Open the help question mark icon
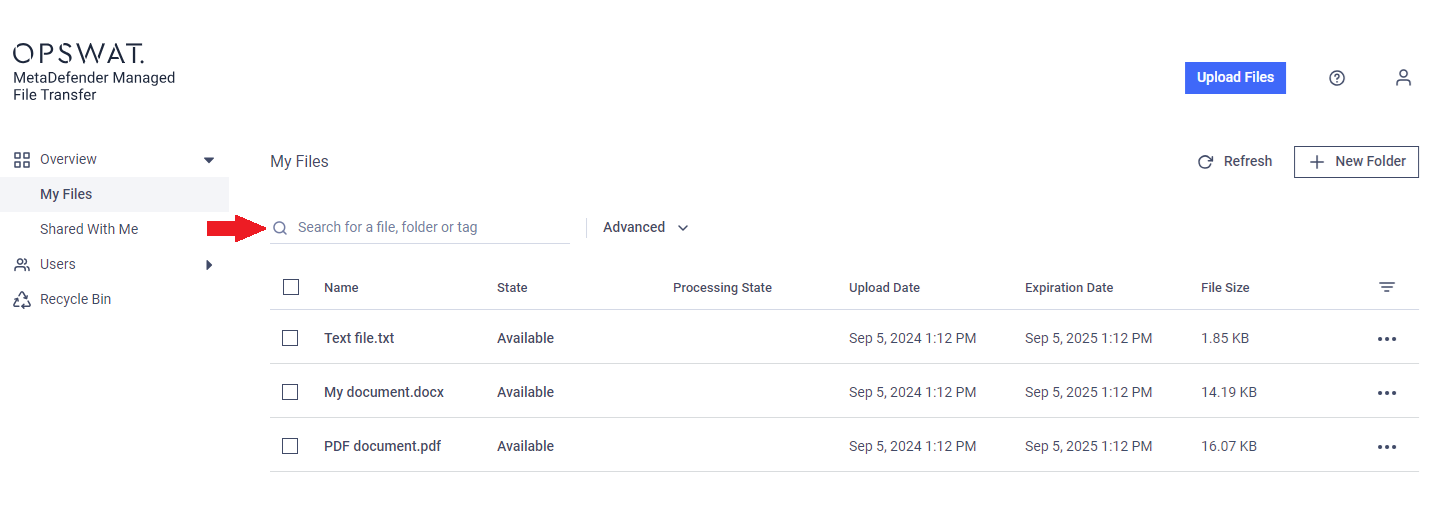This screenshot has width=1438, height=524. (x=1337, y=78)
